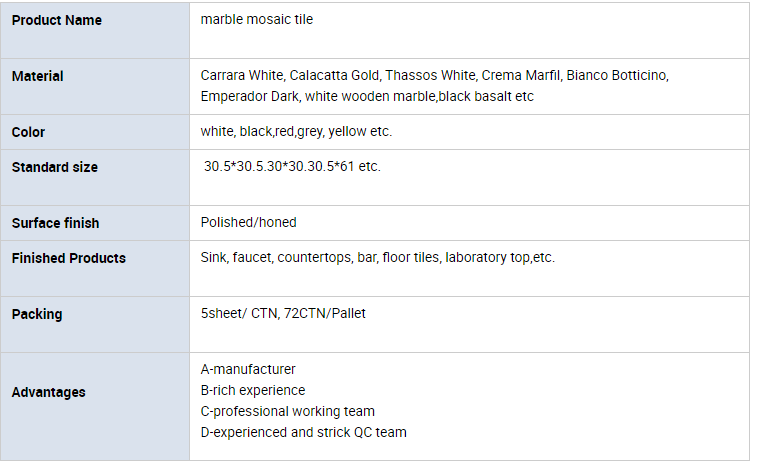The image size is (757, 462).
Task: Click the 'Carrara White, Calacatta Gold' material line
Action: (x=435, y=75)
